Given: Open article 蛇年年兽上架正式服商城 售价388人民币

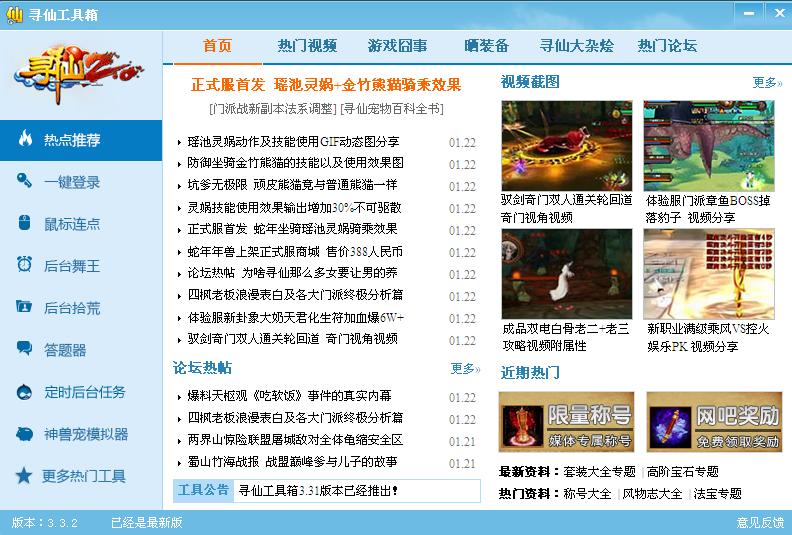Looking at the screenshot, I should [x=295, y=251].
